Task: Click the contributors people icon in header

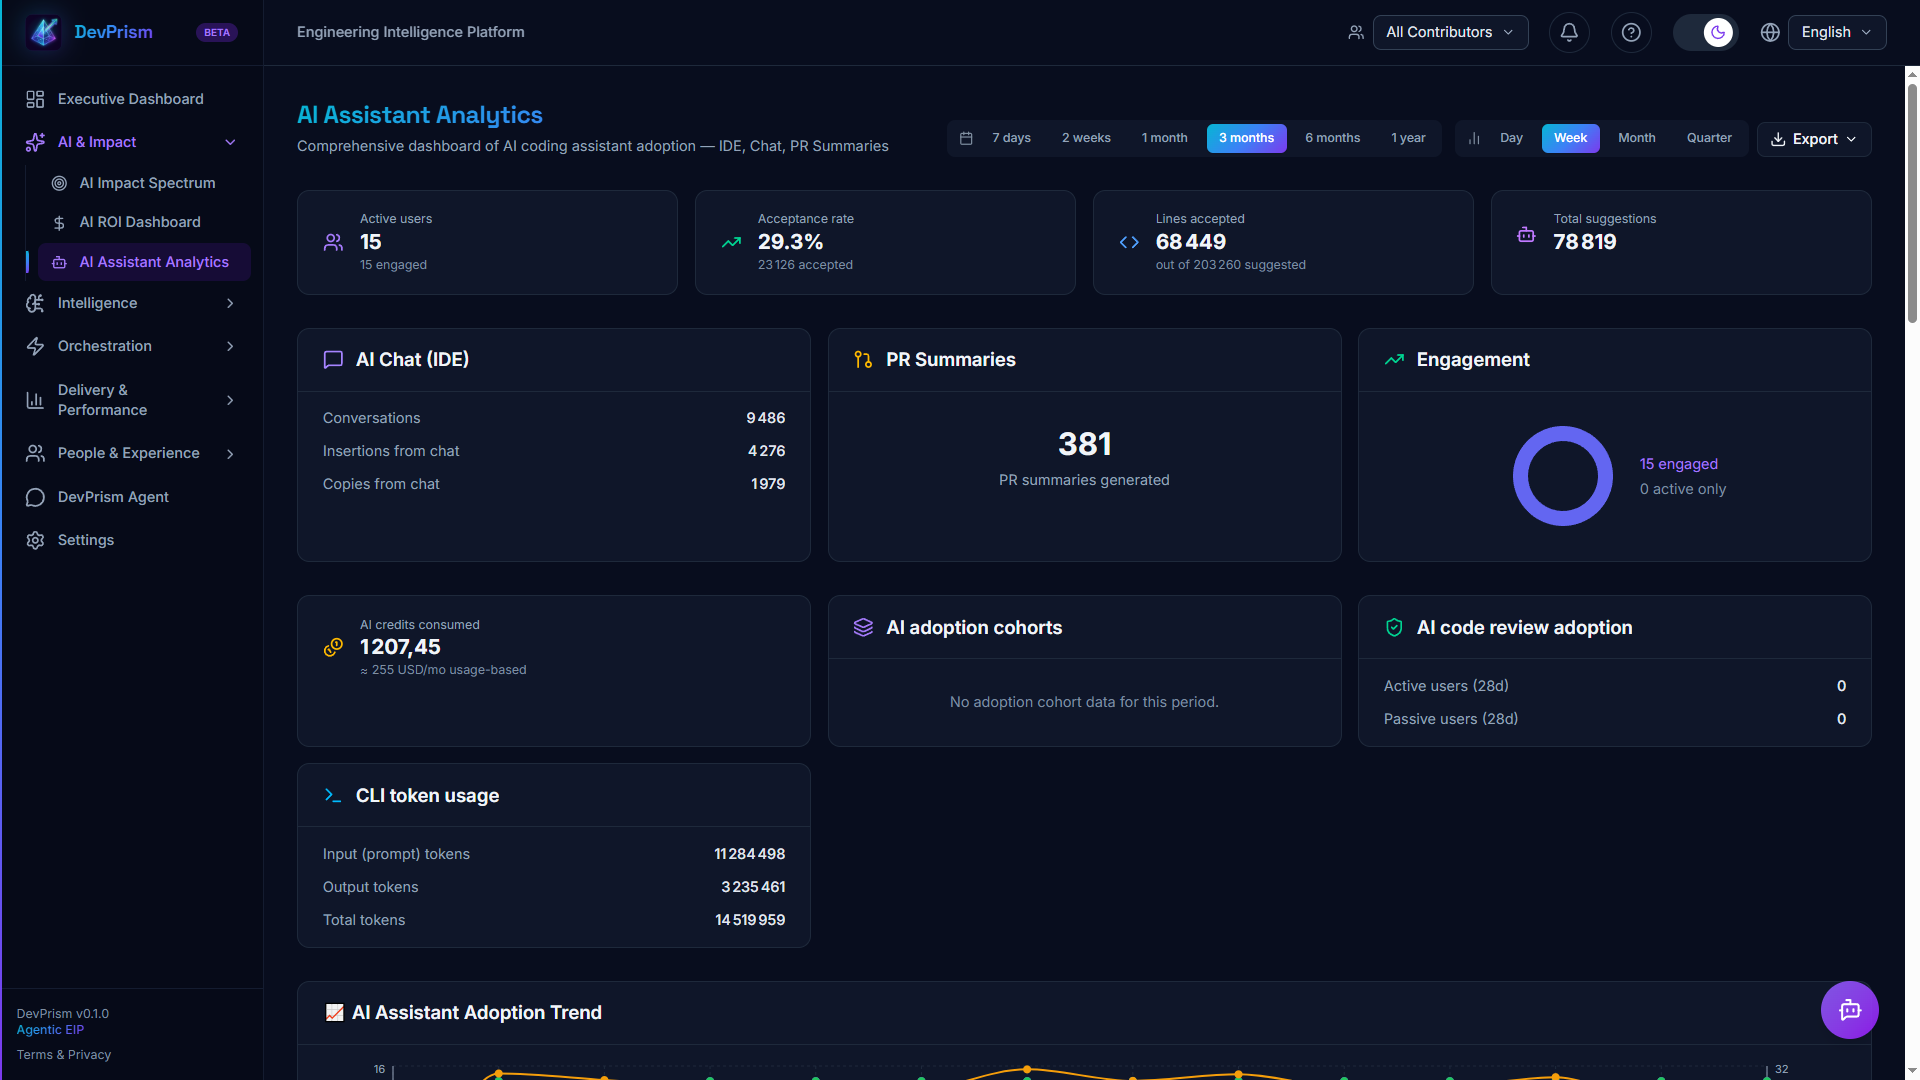Action: (1355, 32)
